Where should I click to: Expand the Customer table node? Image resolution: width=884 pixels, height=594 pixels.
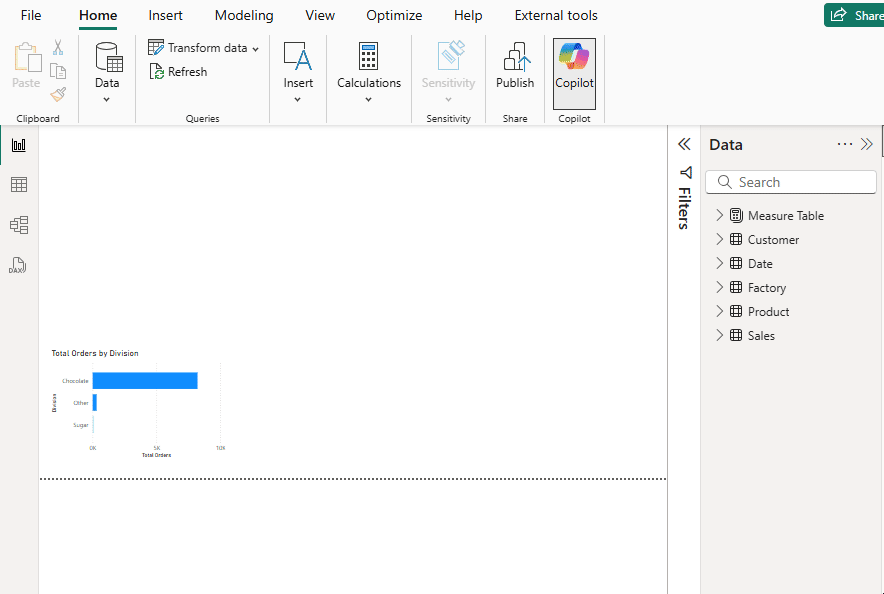coord(719,240)
